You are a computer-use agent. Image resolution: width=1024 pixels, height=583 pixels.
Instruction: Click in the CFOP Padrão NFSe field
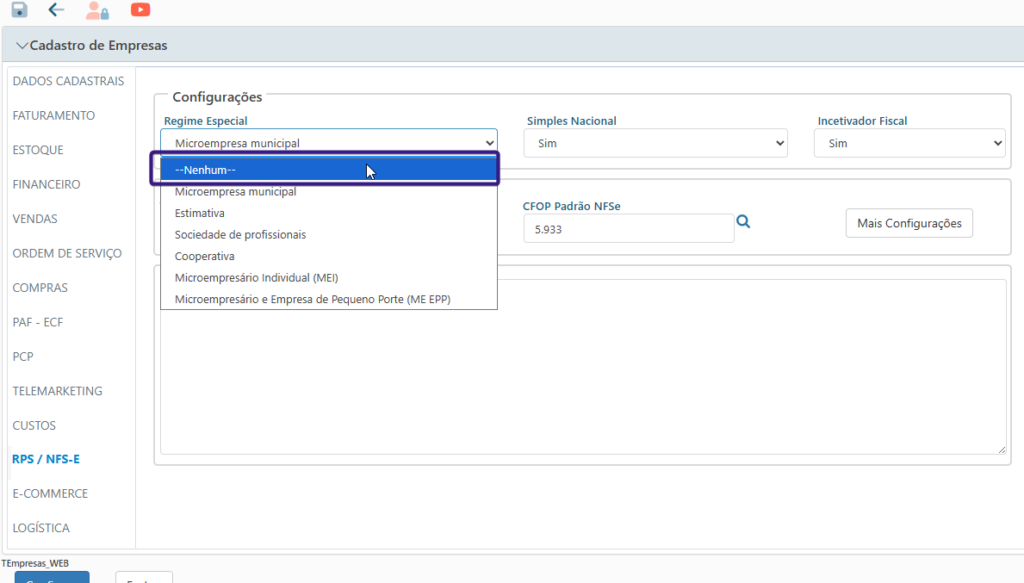[628, 228]
